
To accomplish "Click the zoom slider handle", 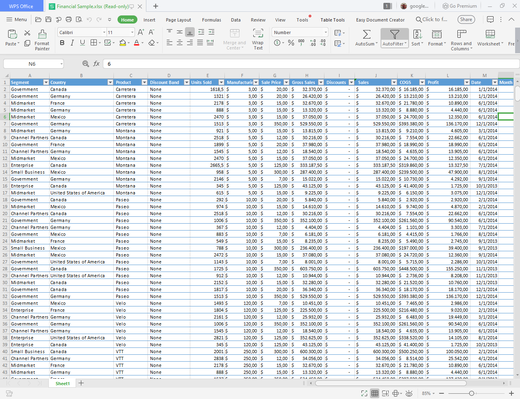I will click(471, 394).
